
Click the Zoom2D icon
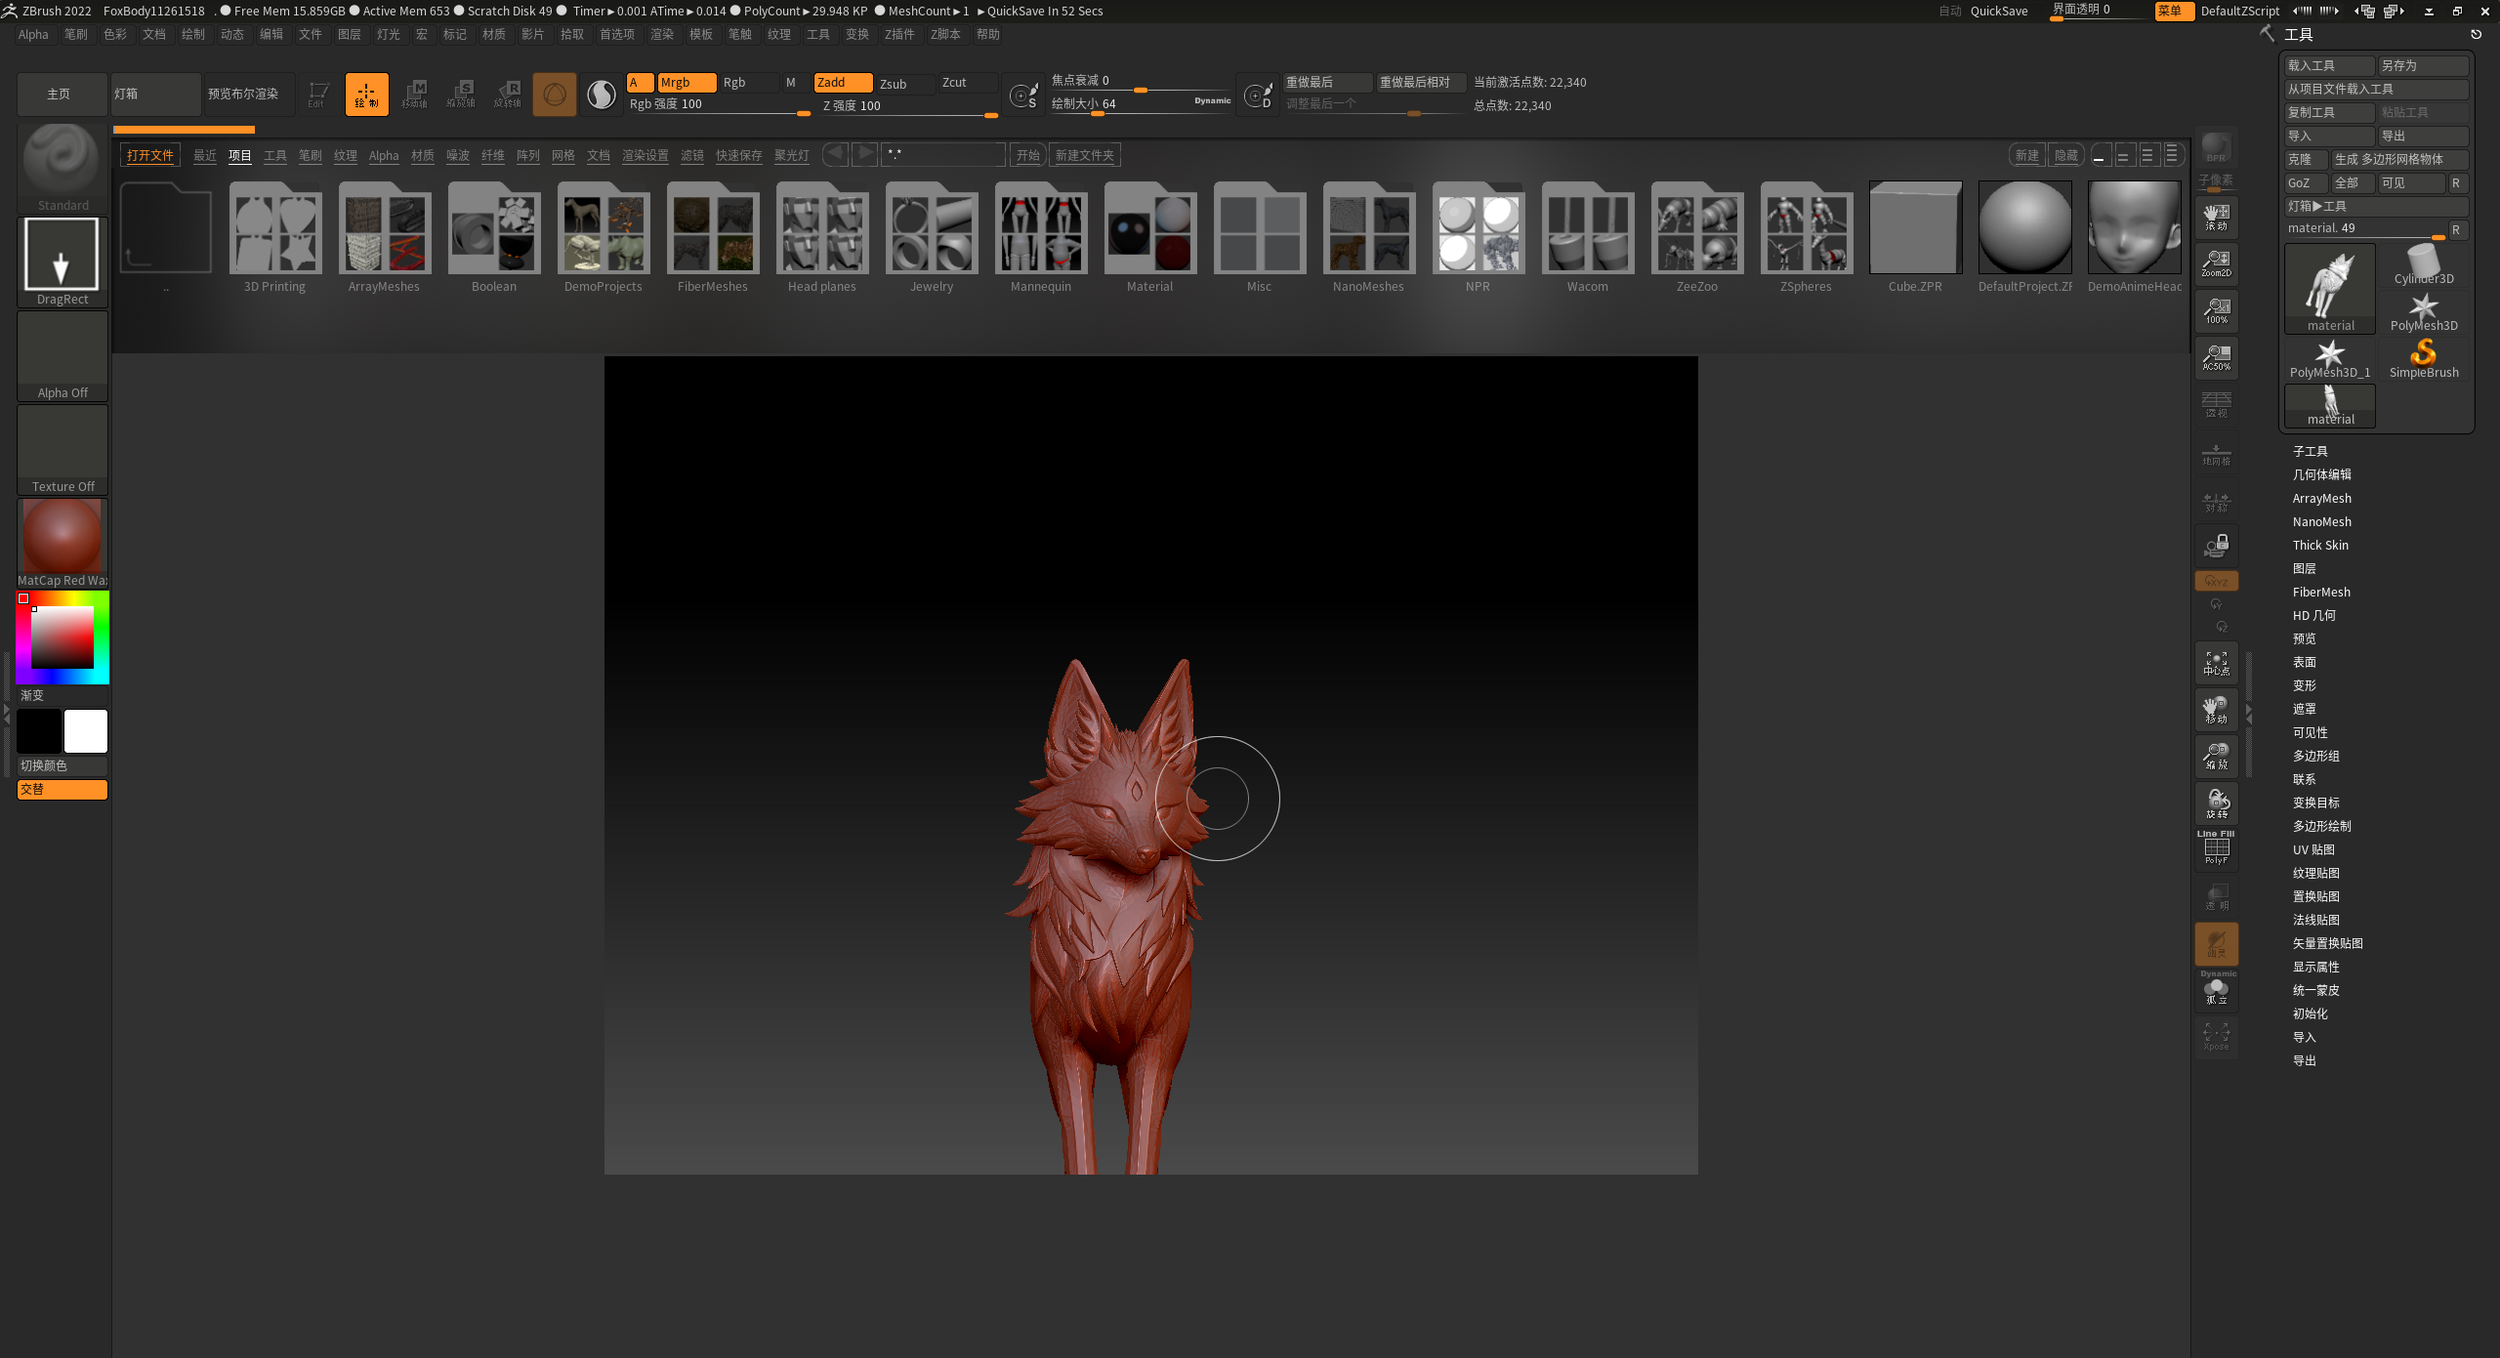2216,264
